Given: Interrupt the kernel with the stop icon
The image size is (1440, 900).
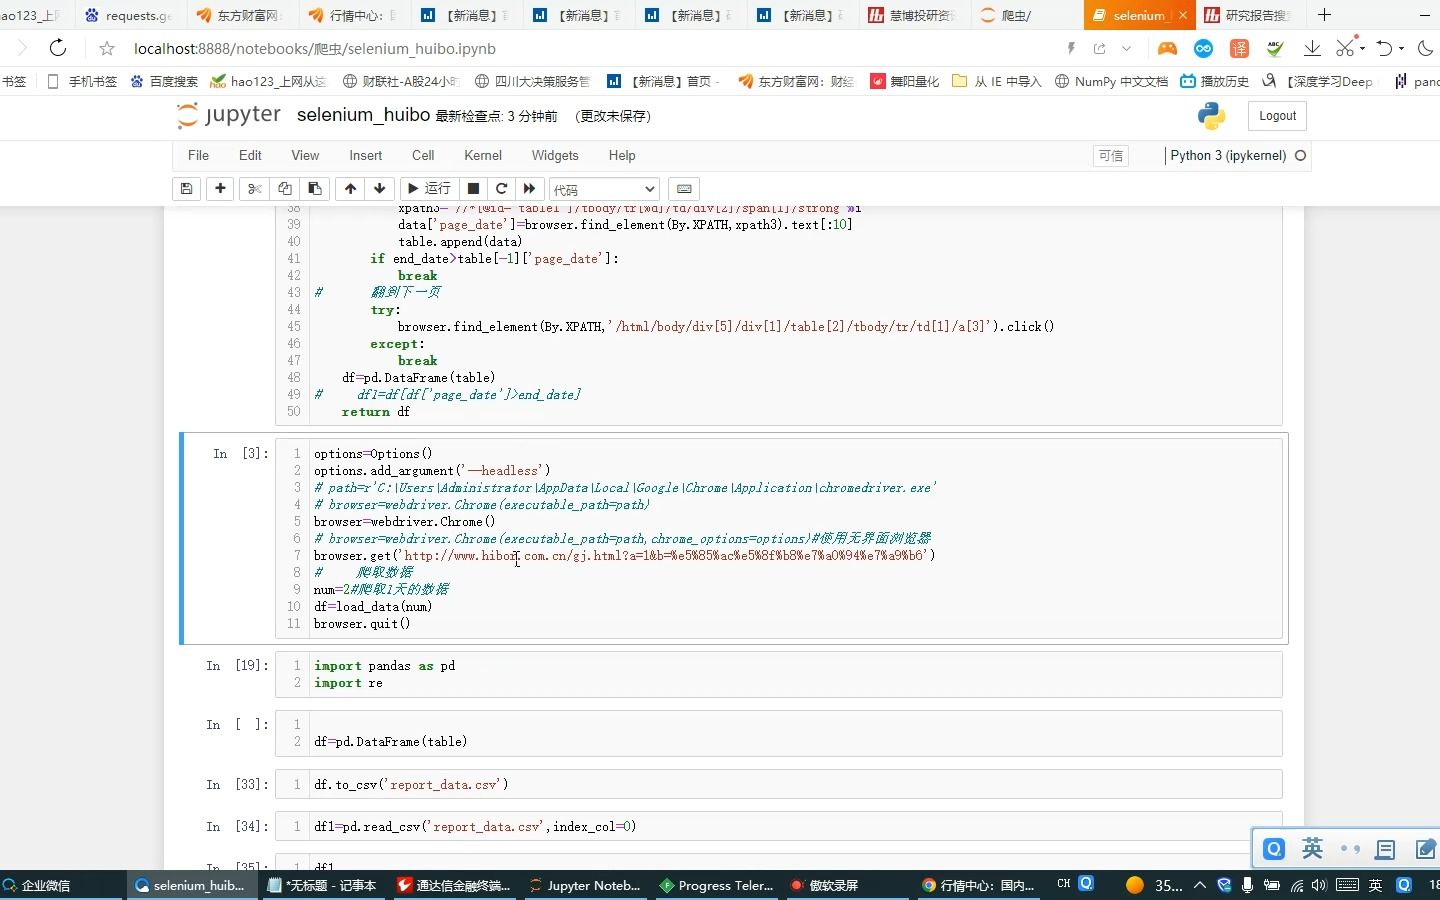Looking at the screenshot, I should point(473,189).
